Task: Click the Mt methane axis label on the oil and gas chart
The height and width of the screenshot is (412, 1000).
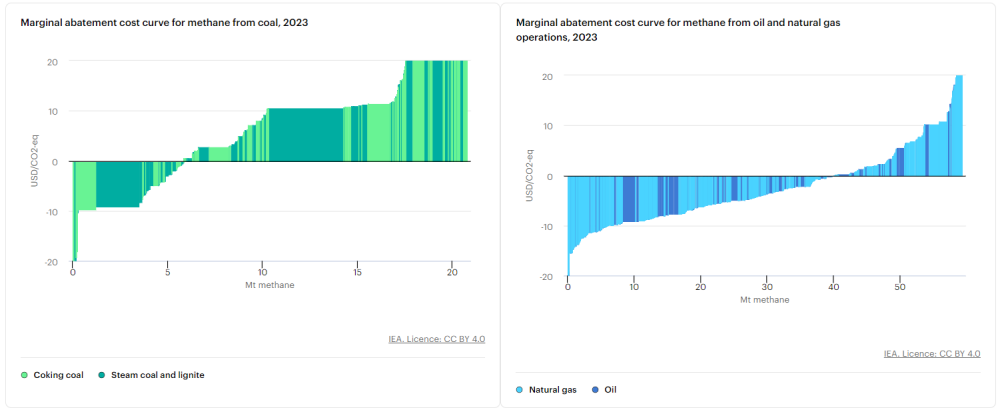Action: click(x=764, y=299)
